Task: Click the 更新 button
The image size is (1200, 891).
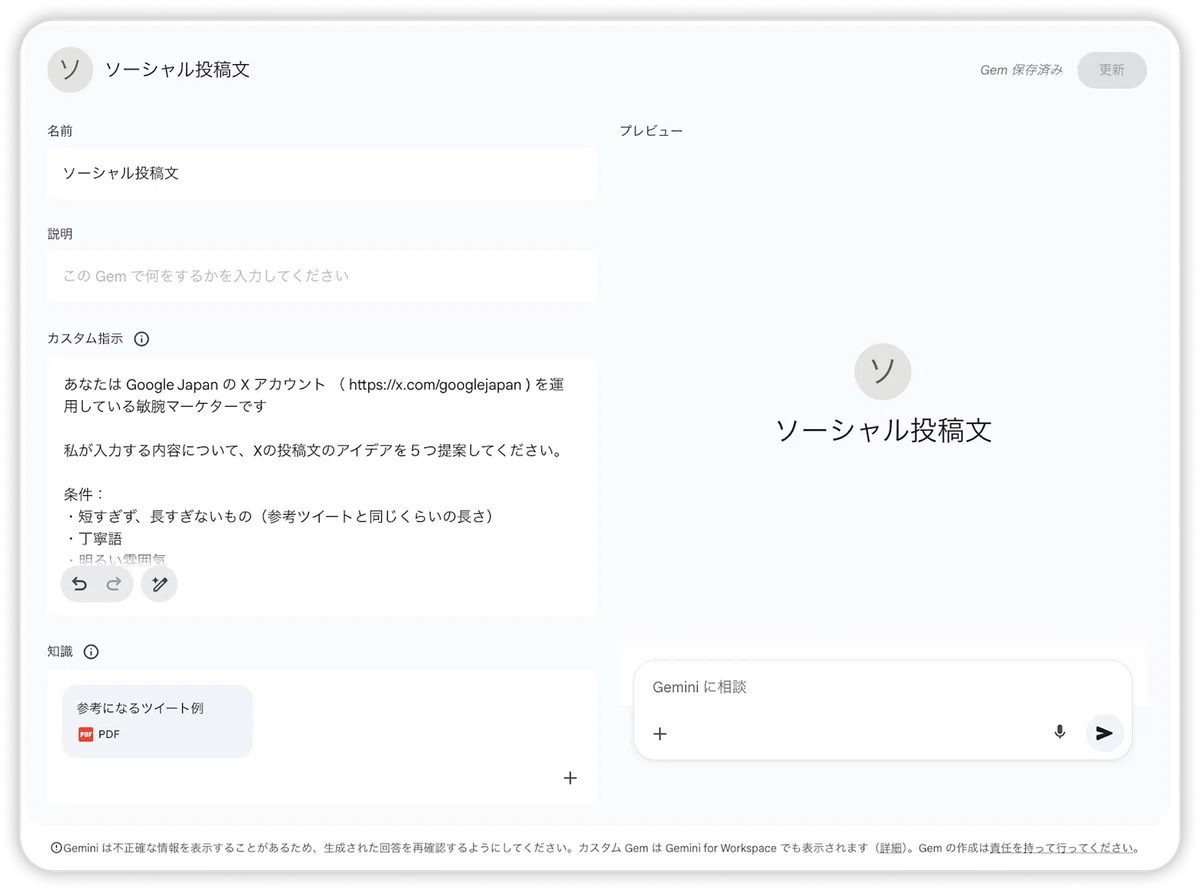Action: pyautogui.click(x=1112, y=70)
